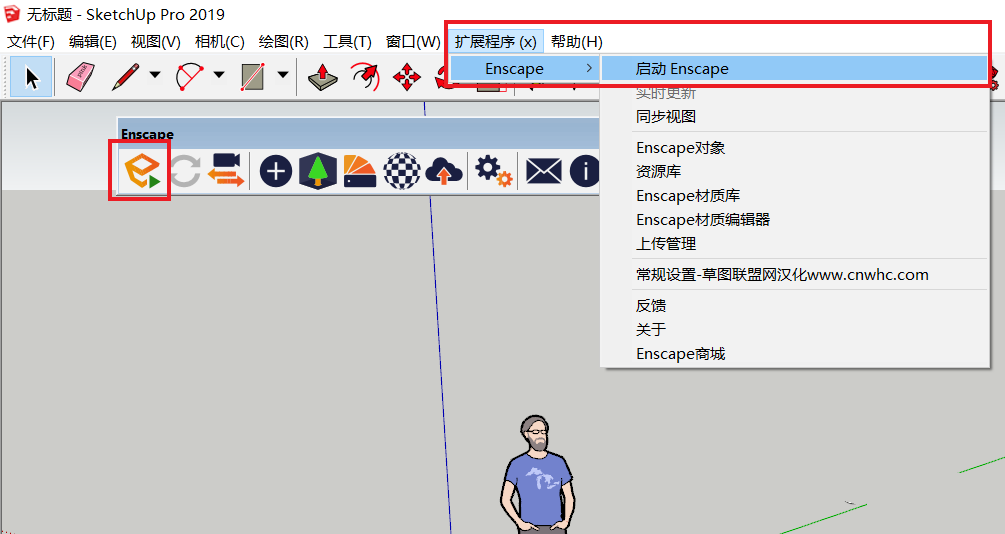The height and width of the screenshot is (534, 1005).
Task: Select 上传管理 menu entry
Action: point(794,244)
